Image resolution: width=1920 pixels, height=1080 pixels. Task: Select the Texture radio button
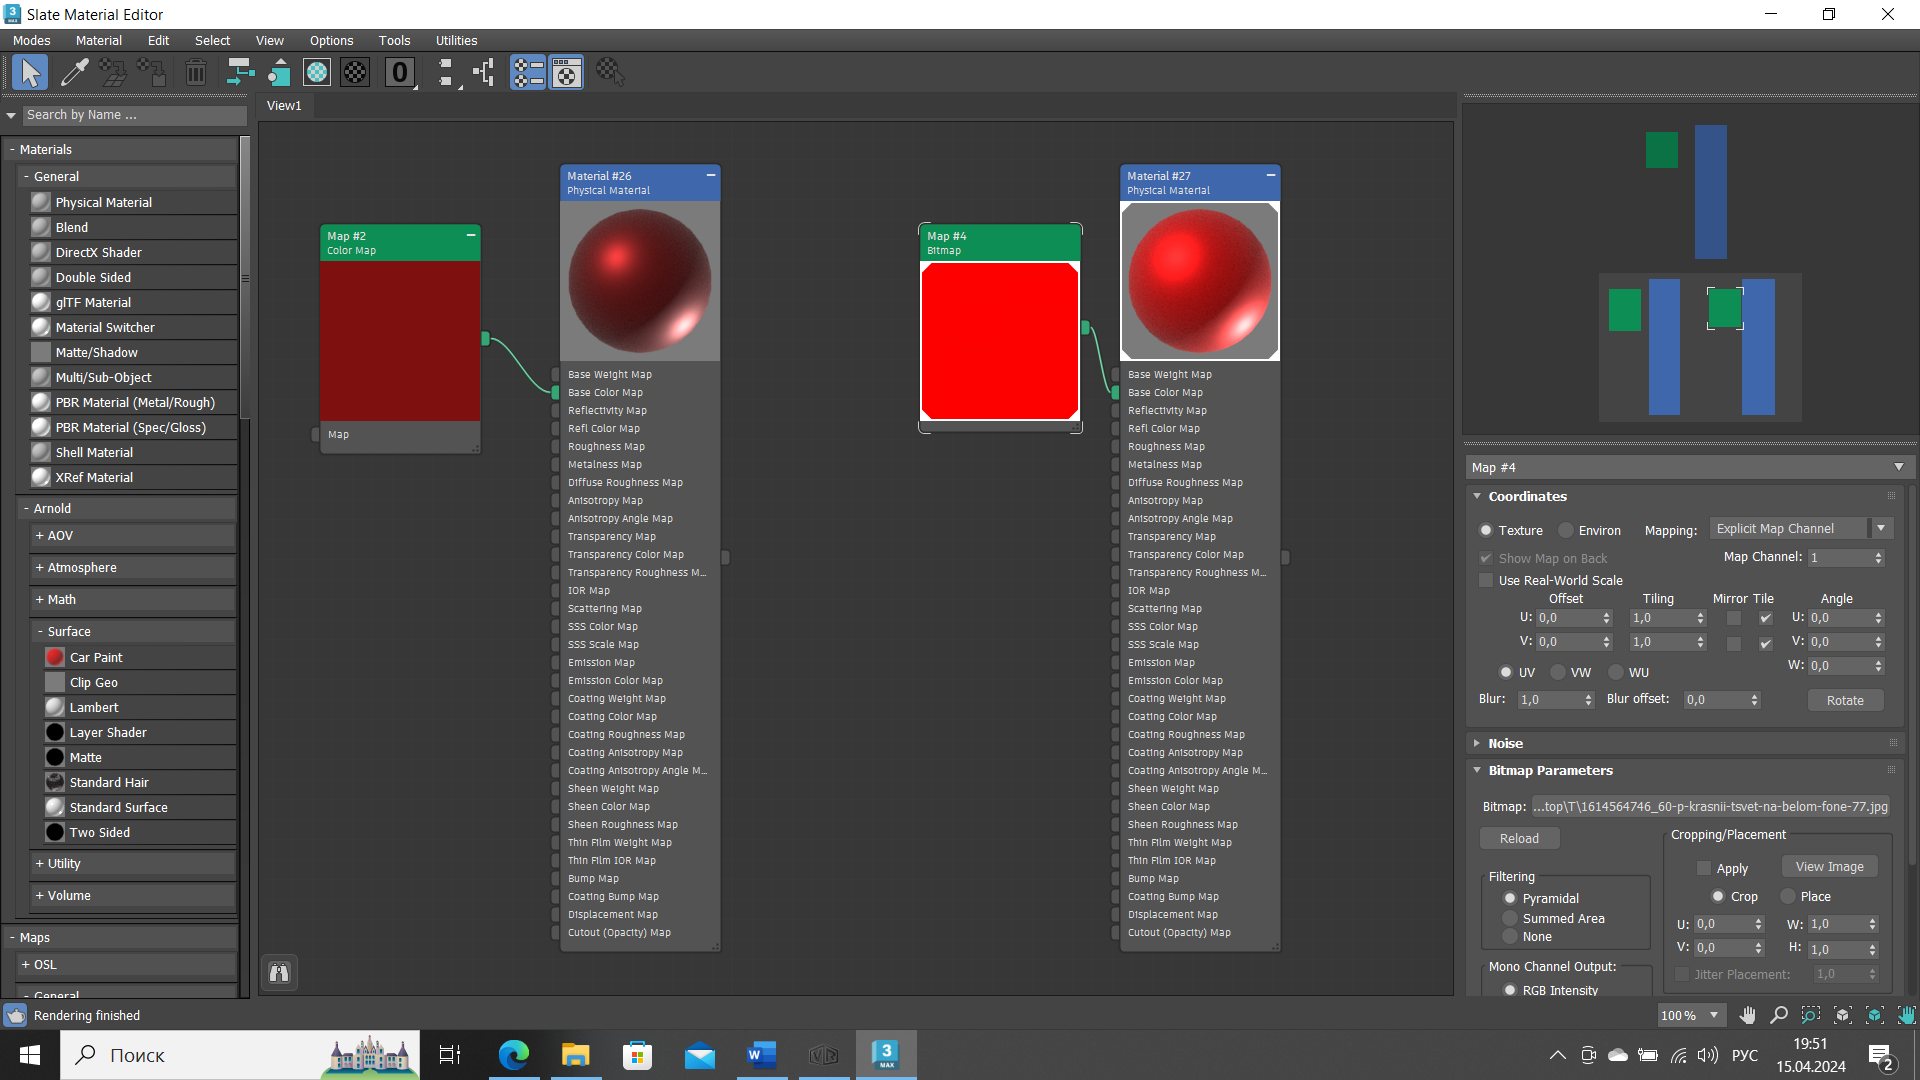(1486, 530)
